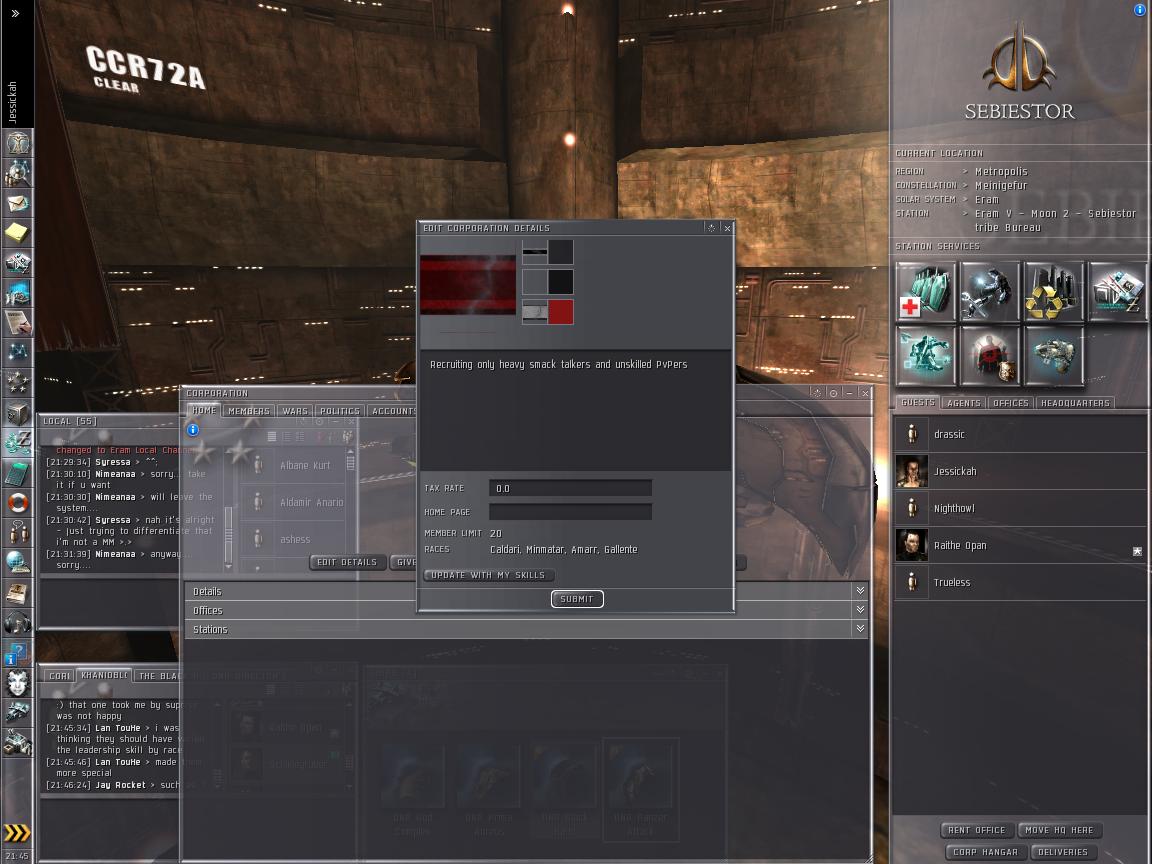Click the Deliveries button

tap(1062, 852)
